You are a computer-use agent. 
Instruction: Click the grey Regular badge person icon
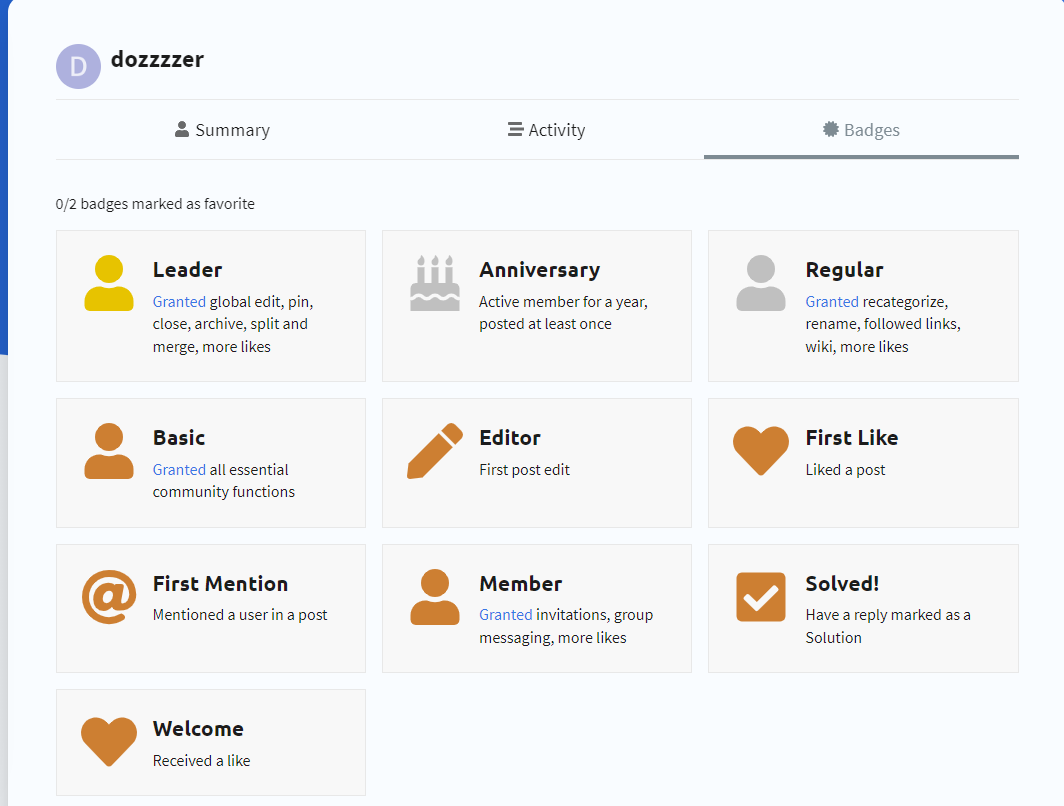(x=761, y=283)
